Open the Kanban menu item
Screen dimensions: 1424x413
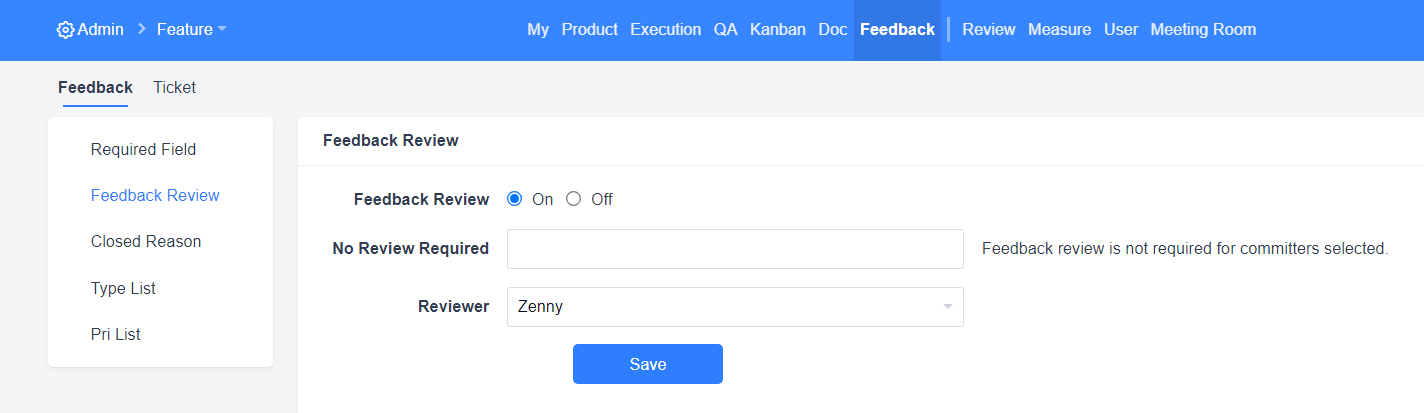[x=777, y=30]
